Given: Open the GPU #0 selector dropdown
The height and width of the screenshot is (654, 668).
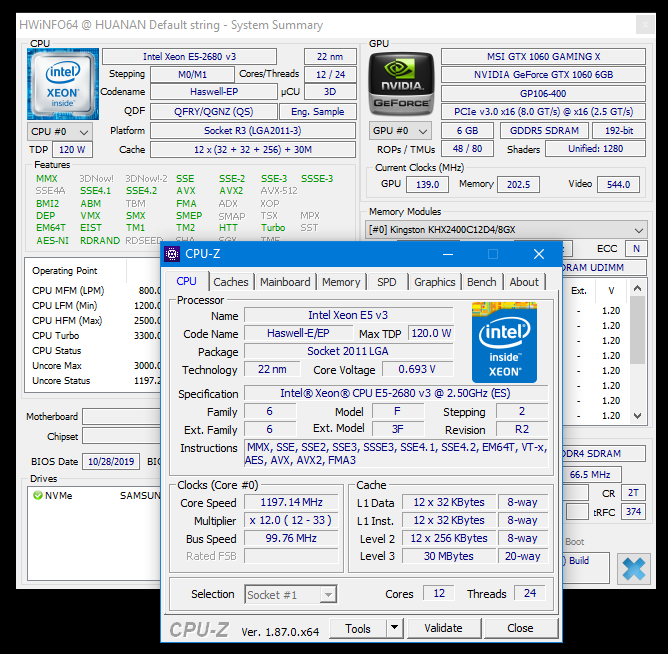Looking at the screenshot, I should [x=400, y=131].
